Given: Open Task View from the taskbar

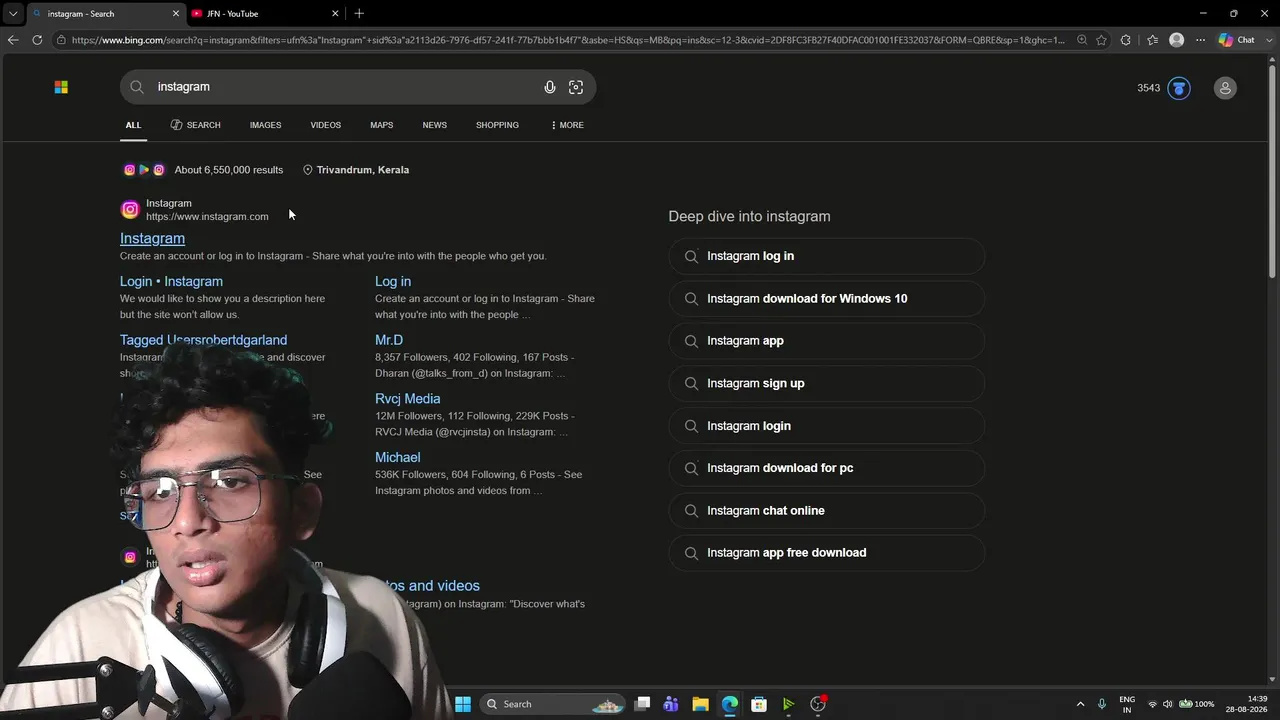Looking at the screenshot, I should [x=643, y=704].
